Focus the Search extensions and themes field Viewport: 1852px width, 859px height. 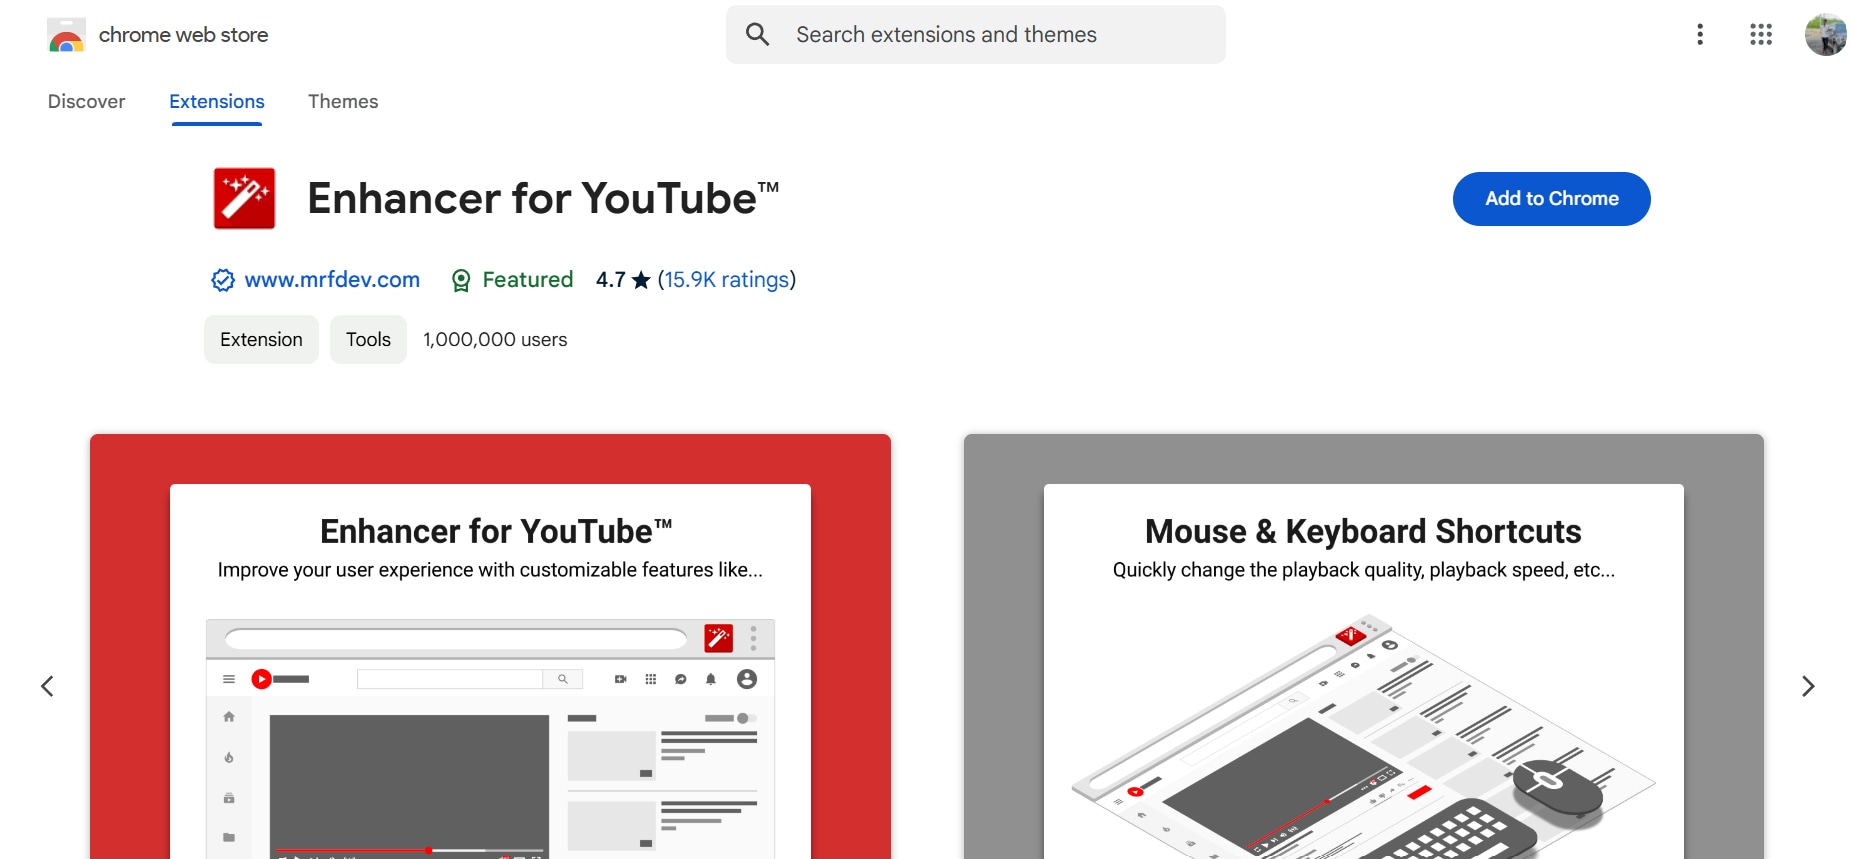click(976, 35)
